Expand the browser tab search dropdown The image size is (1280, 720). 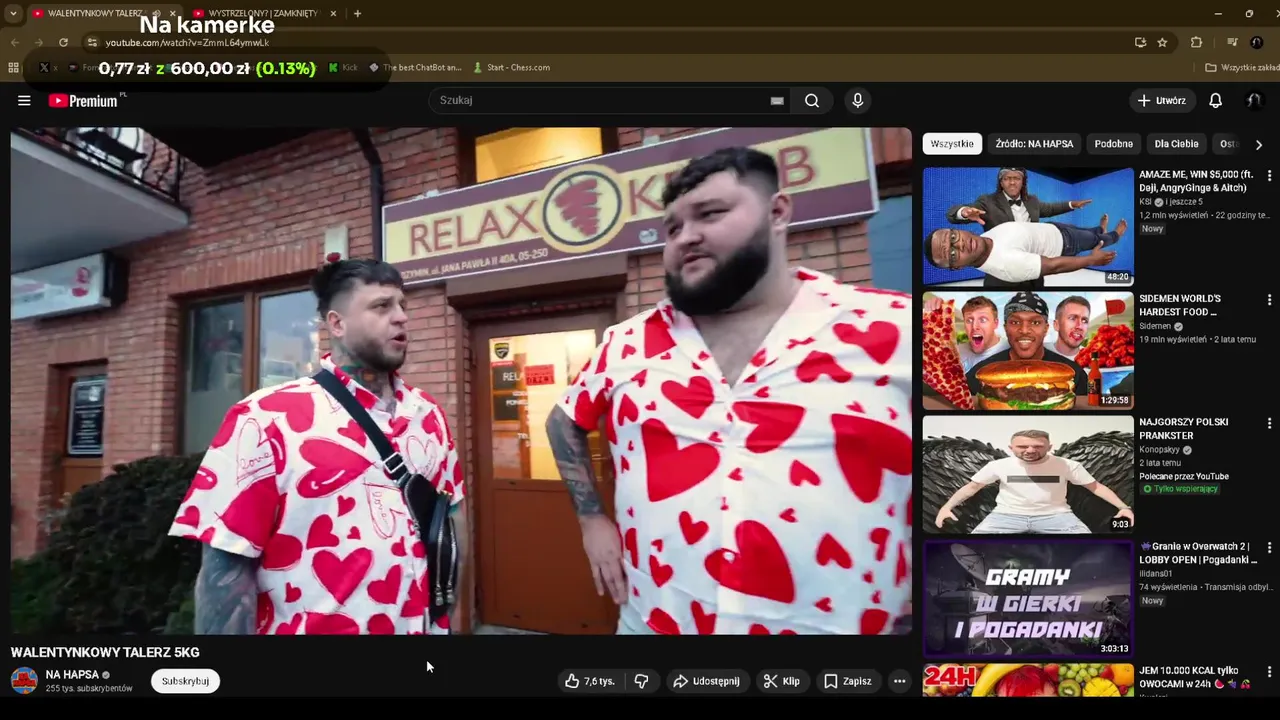coord(13,13)
